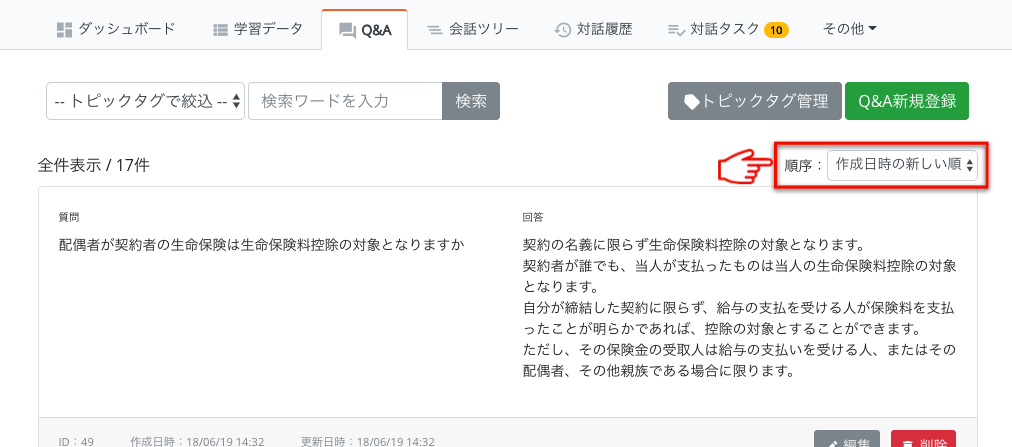The width and height of the screenshot is (1012, 447).
Task: Click the yellow 10 badge on 対話タスク
Action: tap(776, 30)
